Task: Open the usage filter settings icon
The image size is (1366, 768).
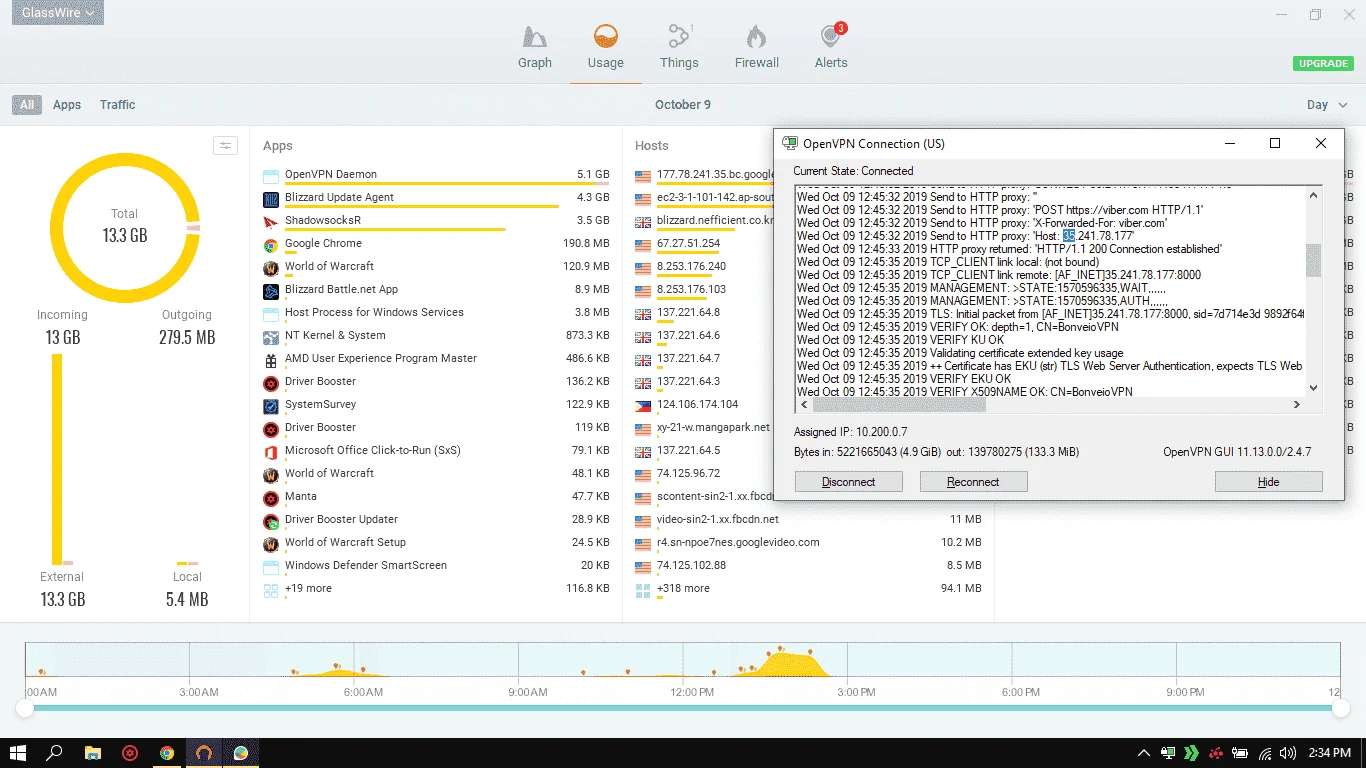Action: tap(225, 146)
